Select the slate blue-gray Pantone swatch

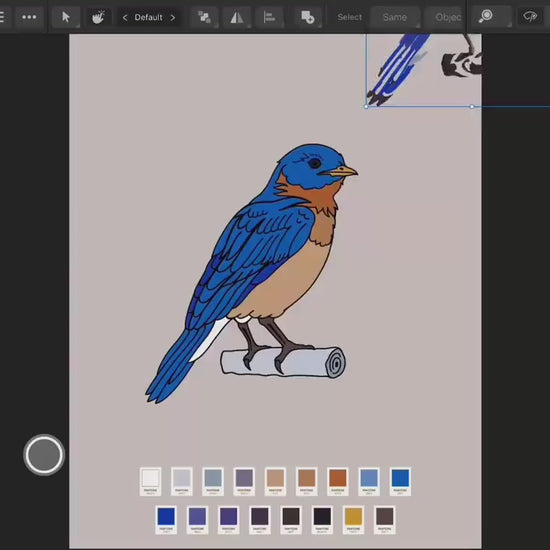(x=213, y=482)
